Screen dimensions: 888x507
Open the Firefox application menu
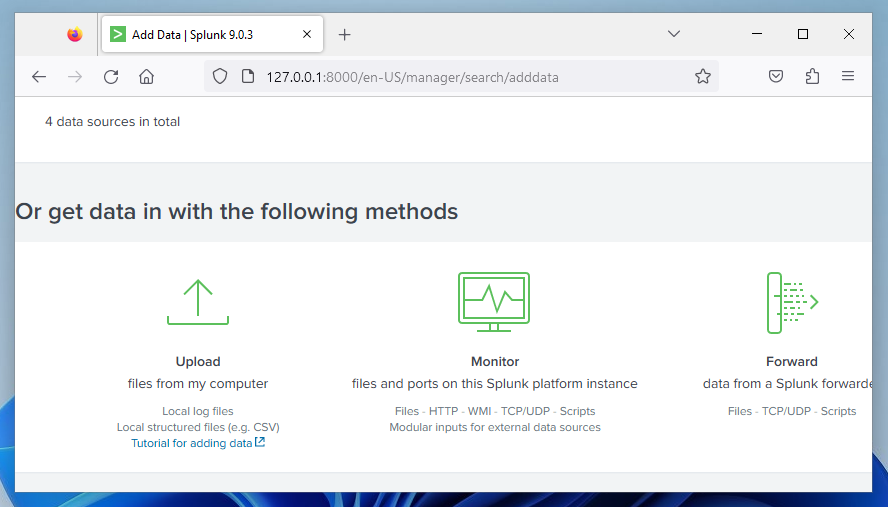[848, 76]
